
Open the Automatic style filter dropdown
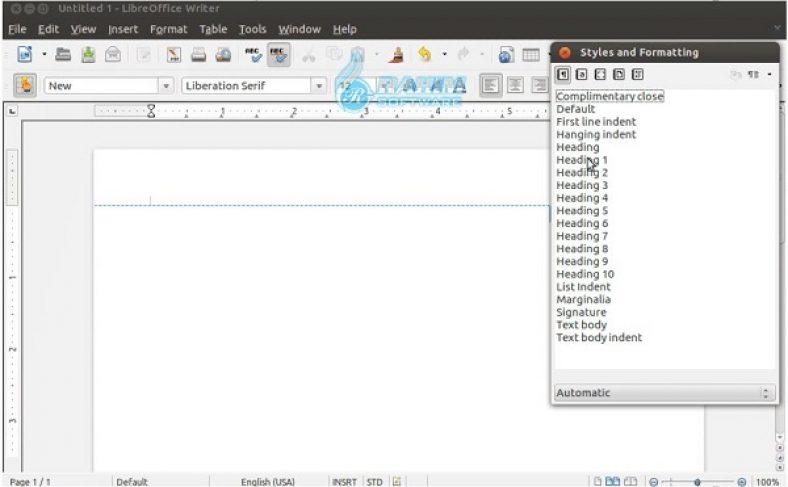(664, 393)
